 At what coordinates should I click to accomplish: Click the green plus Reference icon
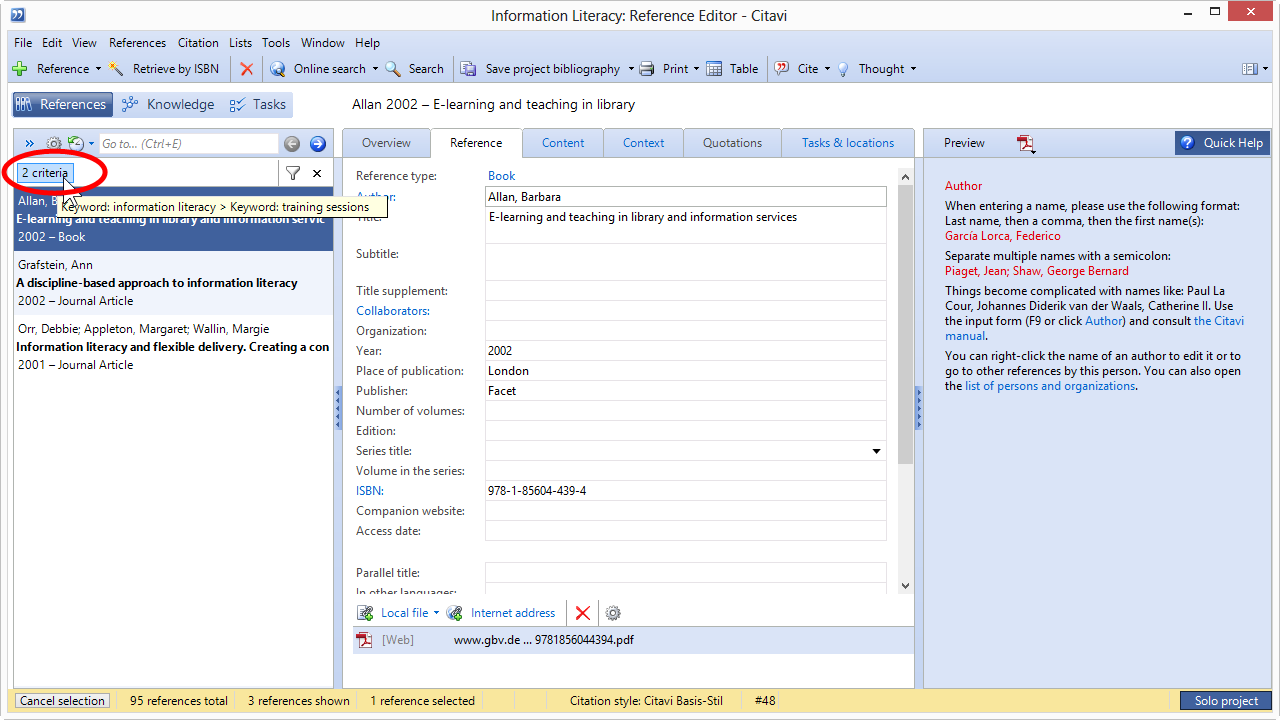pyautogui.click(x=20, y=69)
